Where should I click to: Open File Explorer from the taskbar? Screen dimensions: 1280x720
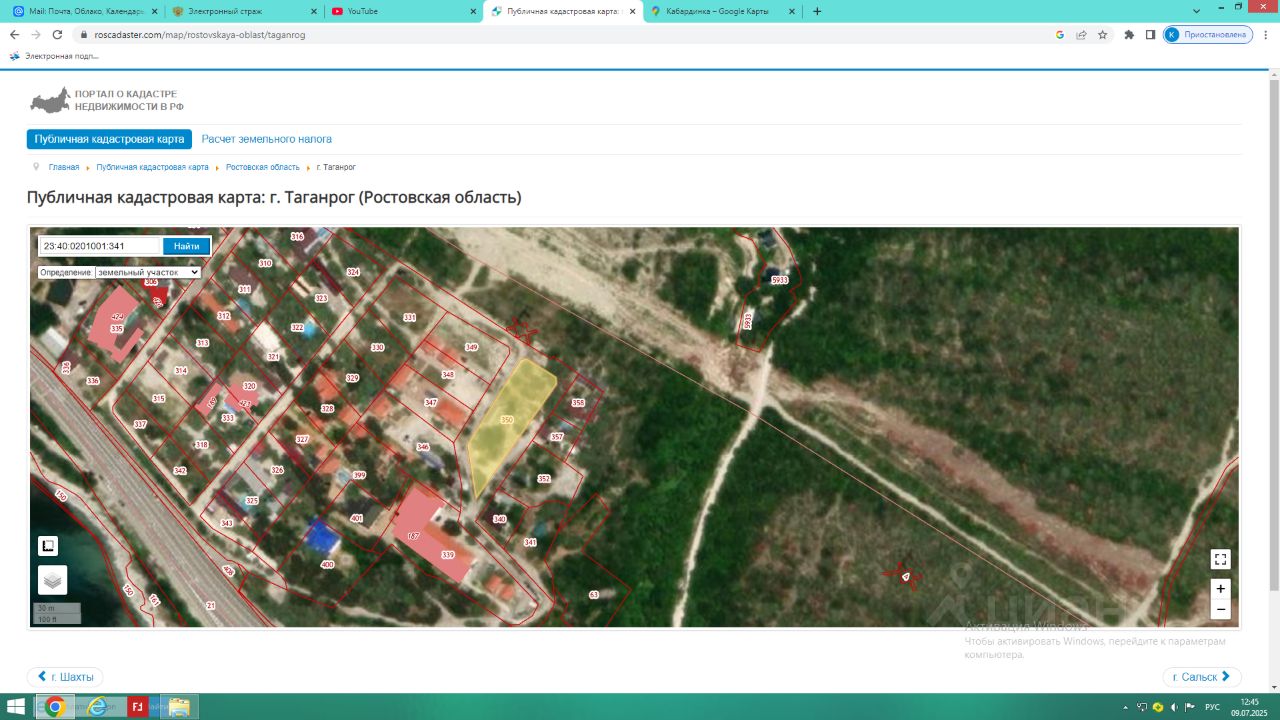point(179,707)
